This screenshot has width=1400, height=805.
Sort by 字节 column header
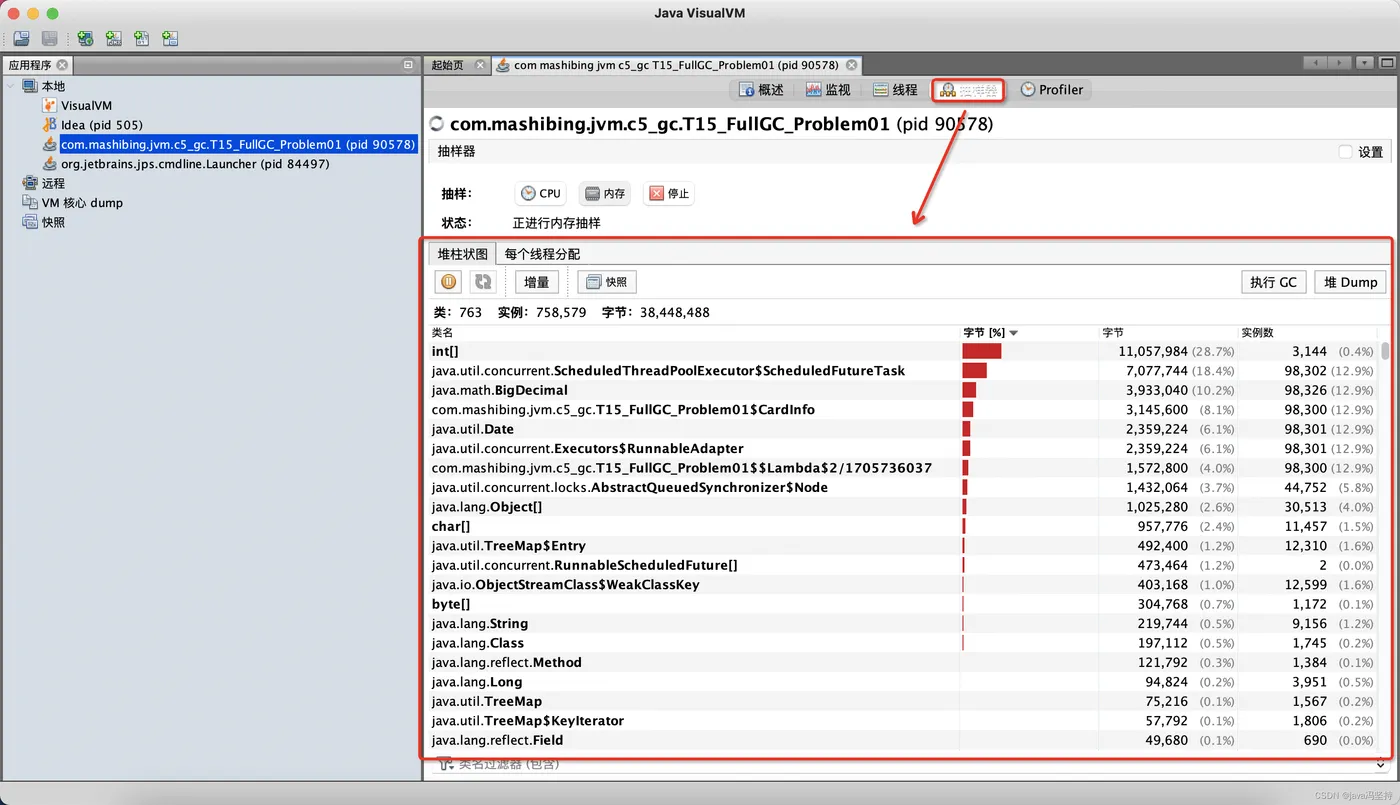click(1168, 332)
